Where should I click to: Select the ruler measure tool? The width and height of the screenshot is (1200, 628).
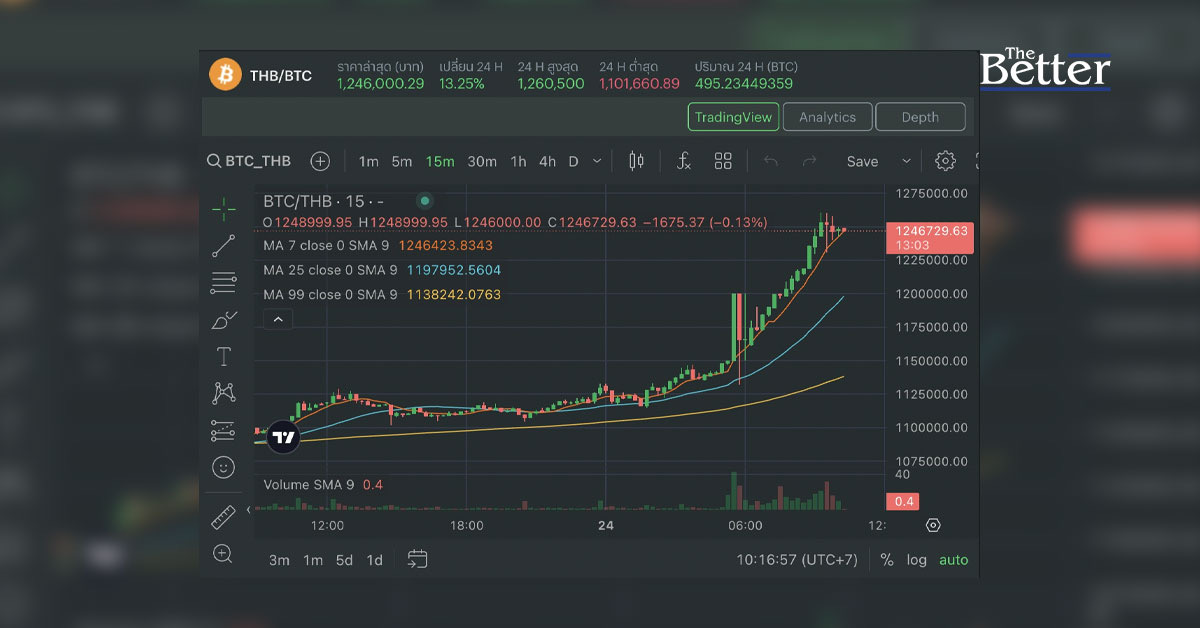point(224,517)
